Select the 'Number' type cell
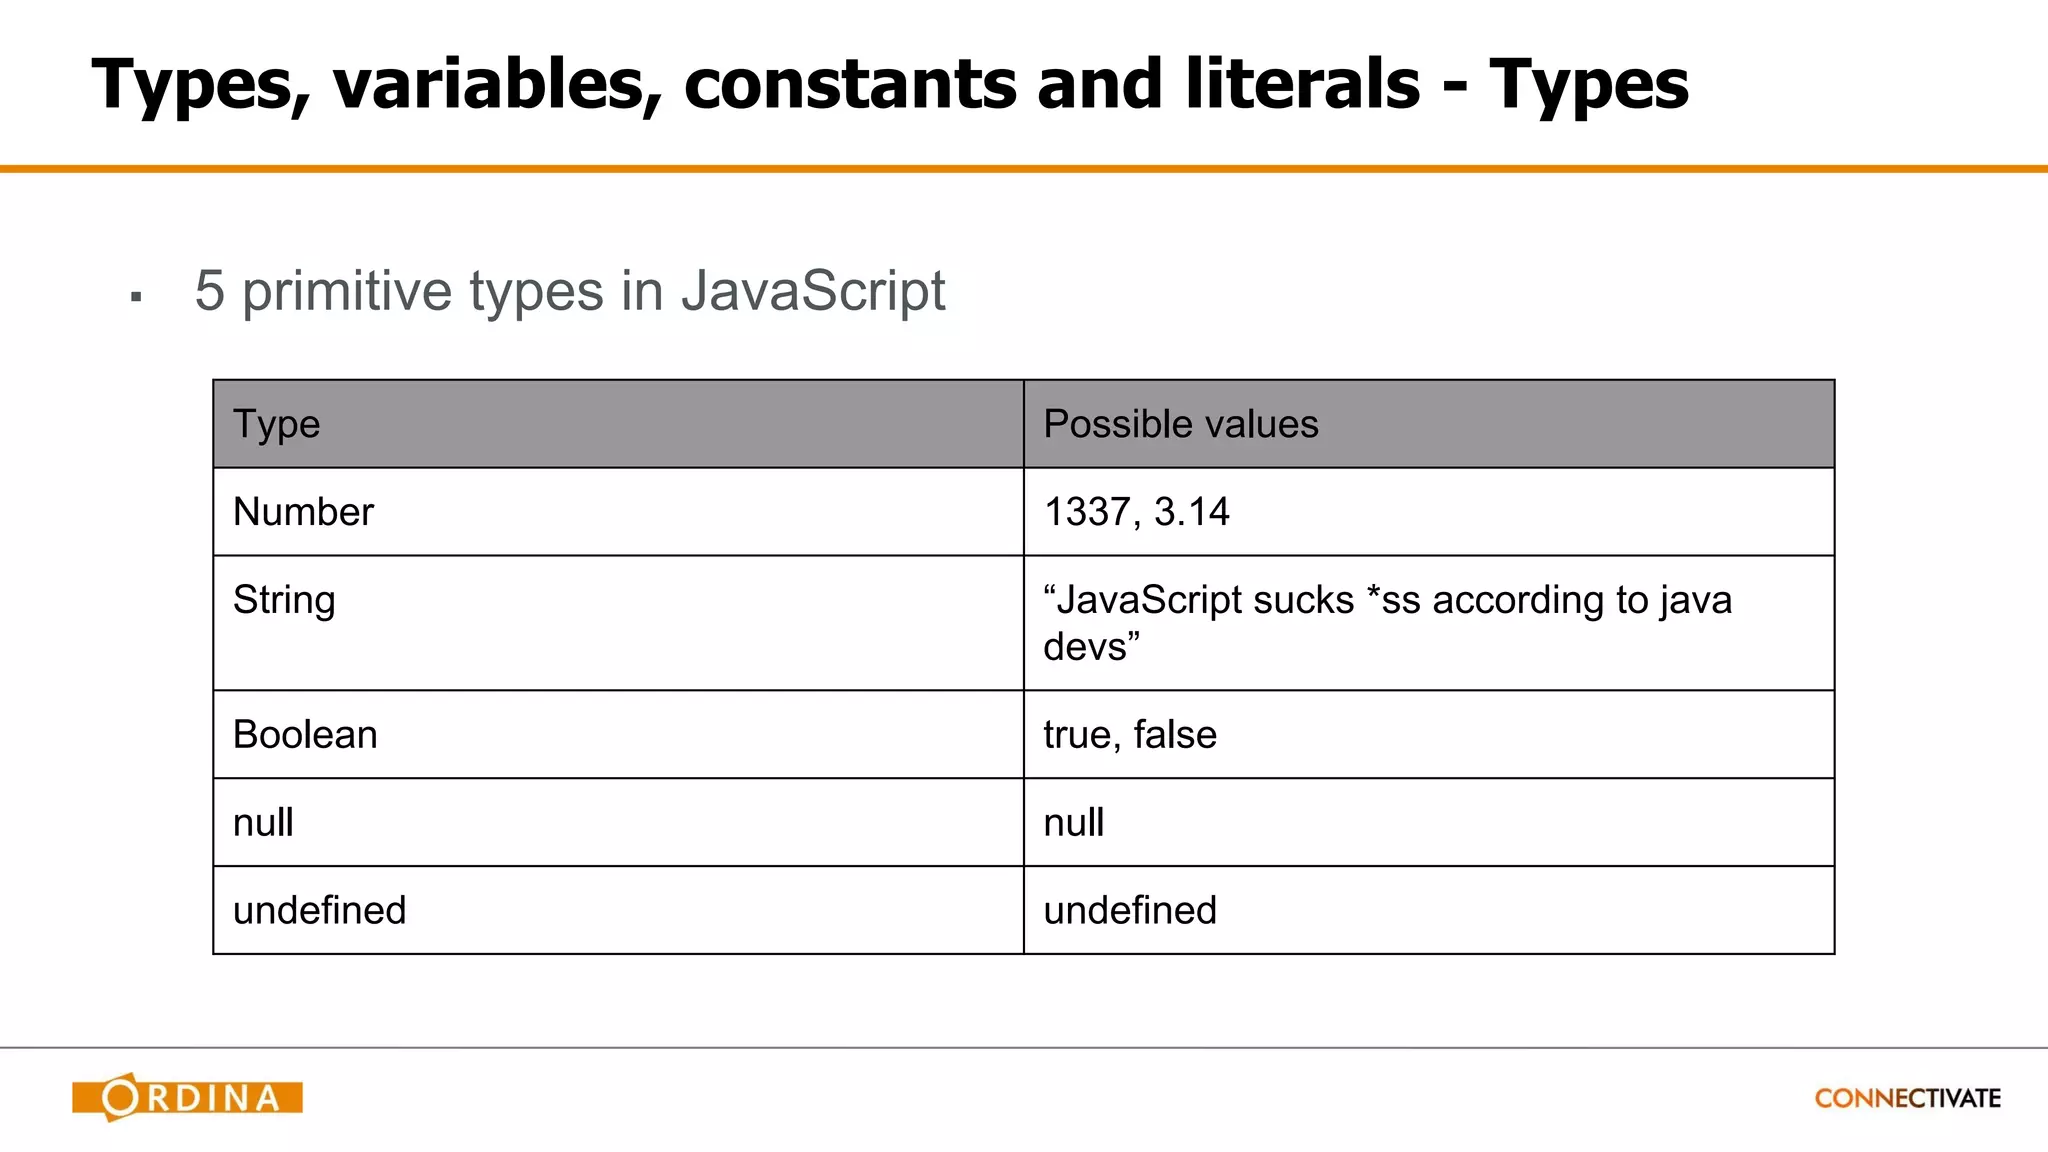This screenshot has width=2048, height=1152. [303, 512]
